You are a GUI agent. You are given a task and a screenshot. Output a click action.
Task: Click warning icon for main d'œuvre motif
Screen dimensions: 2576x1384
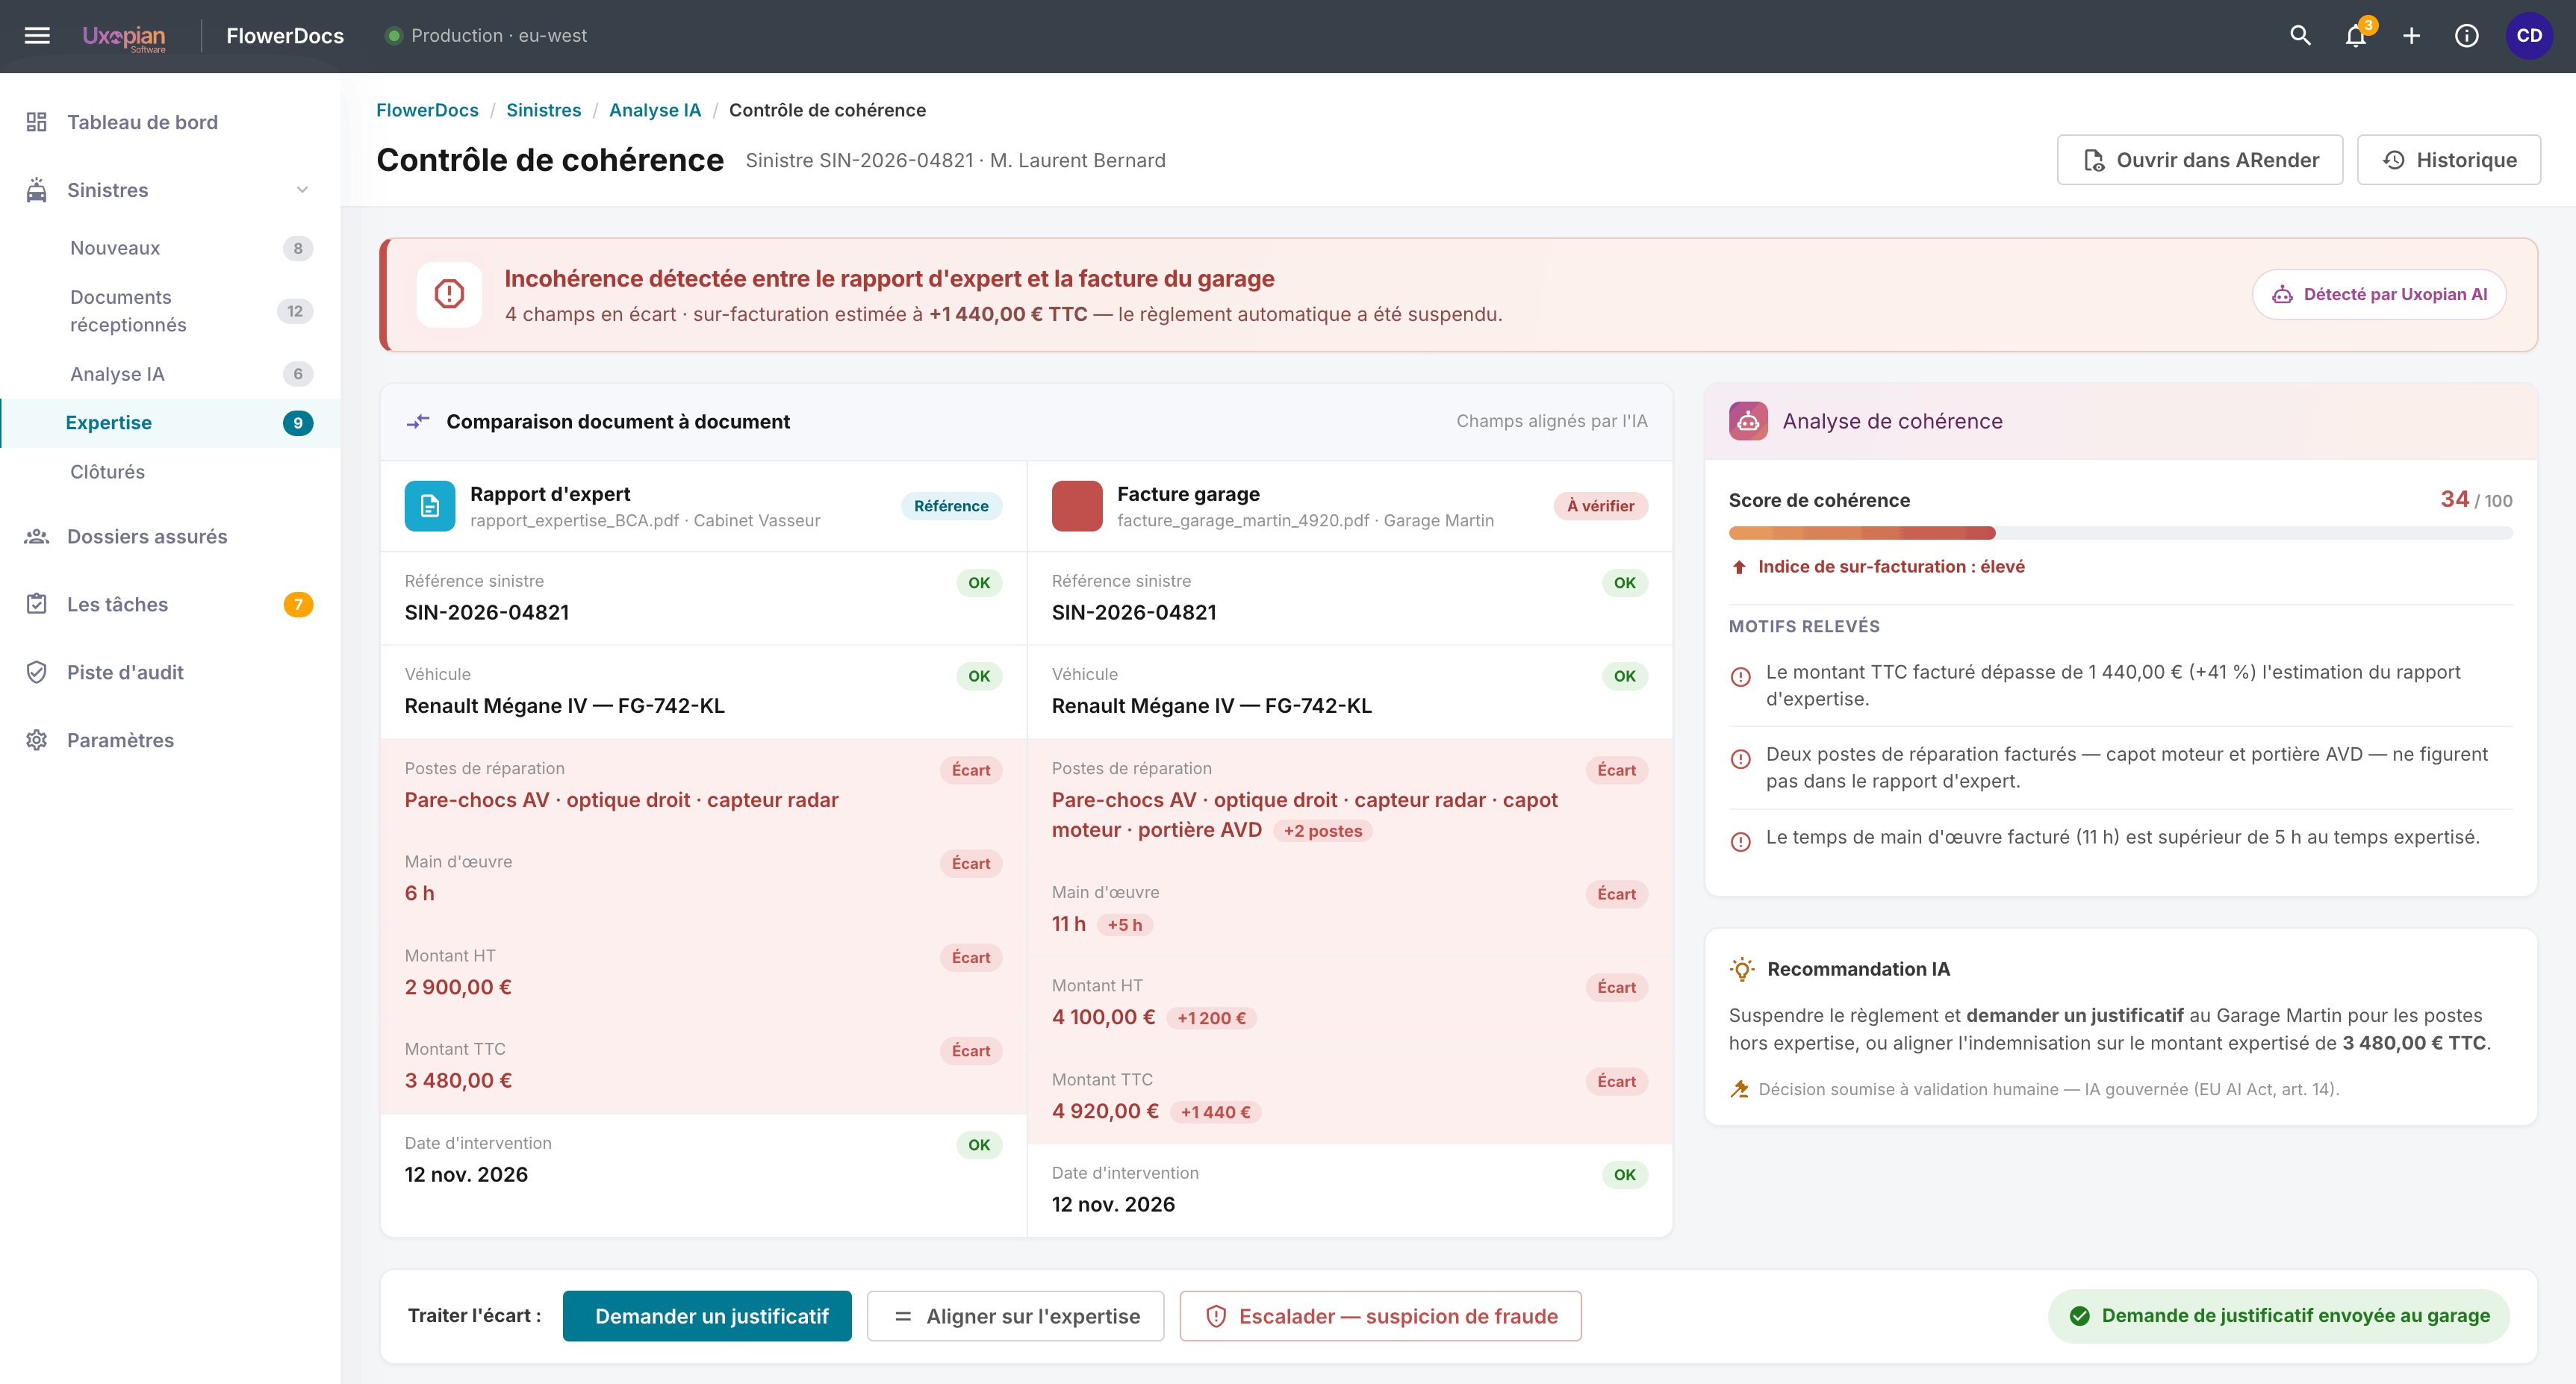tap(1740, 842)
